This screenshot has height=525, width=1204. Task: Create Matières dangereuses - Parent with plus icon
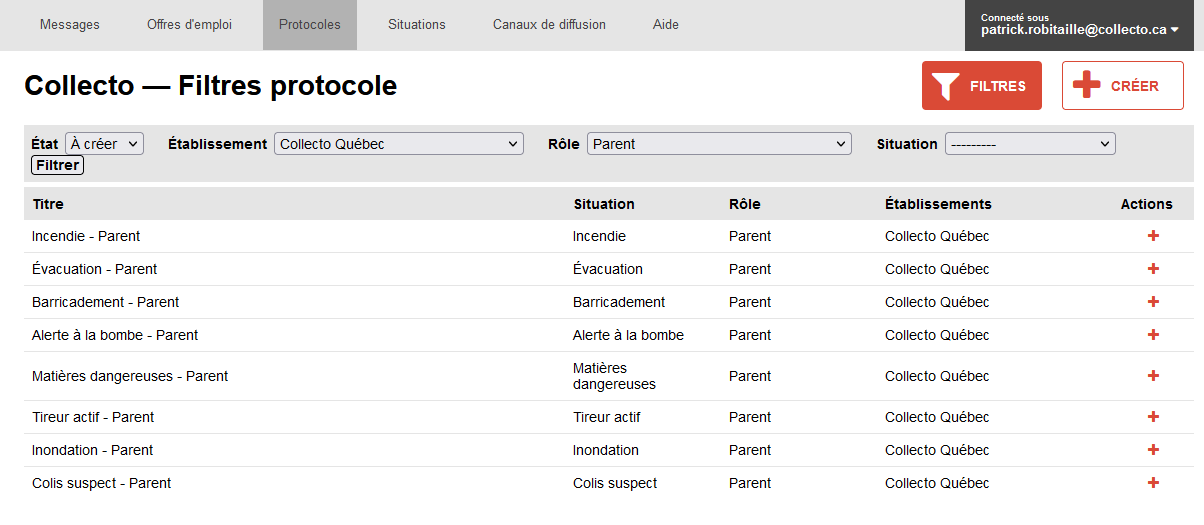[x=1153, y=376]
